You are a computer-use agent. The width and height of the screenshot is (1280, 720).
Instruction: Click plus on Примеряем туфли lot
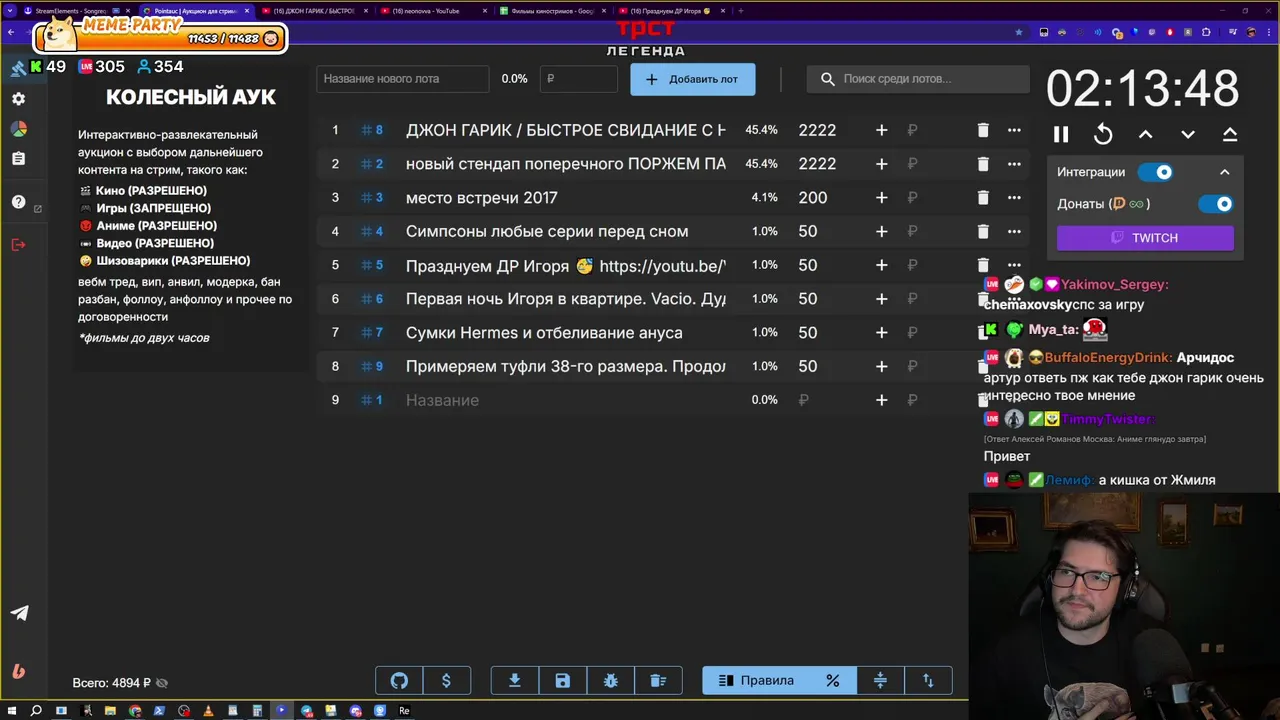point(881,366)
